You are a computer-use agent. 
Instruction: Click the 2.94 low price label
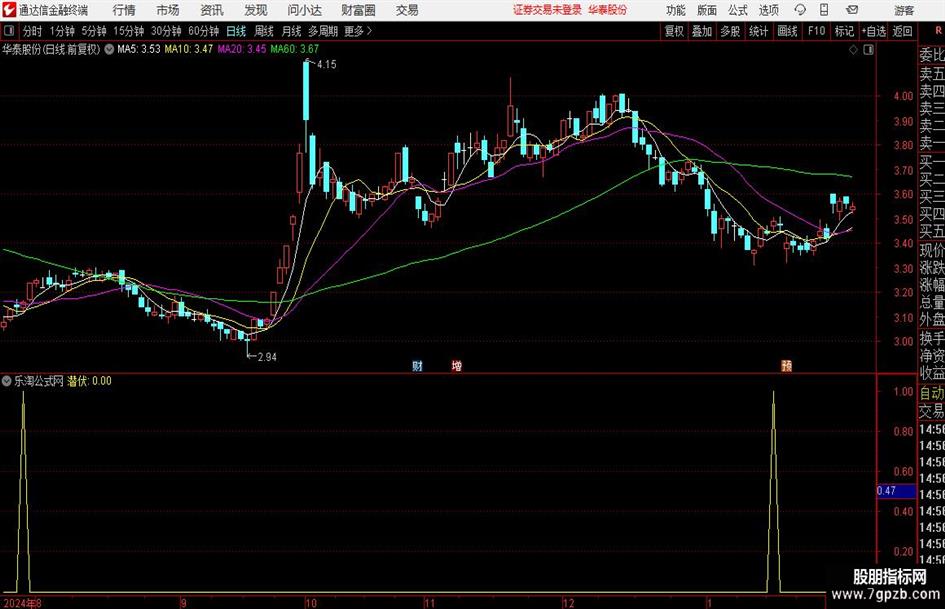point(267,357)
